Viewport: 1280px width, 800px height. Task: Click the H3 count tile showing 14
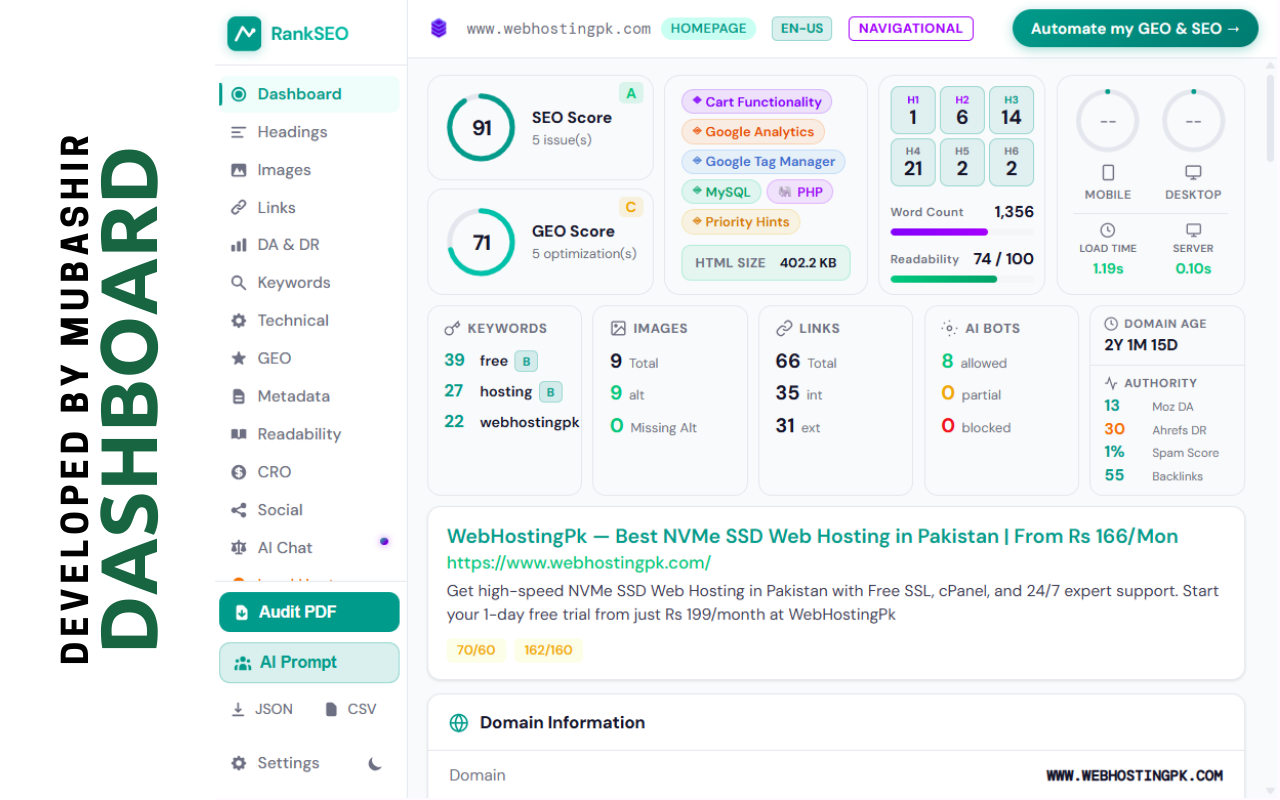[x=1011, y=110]
